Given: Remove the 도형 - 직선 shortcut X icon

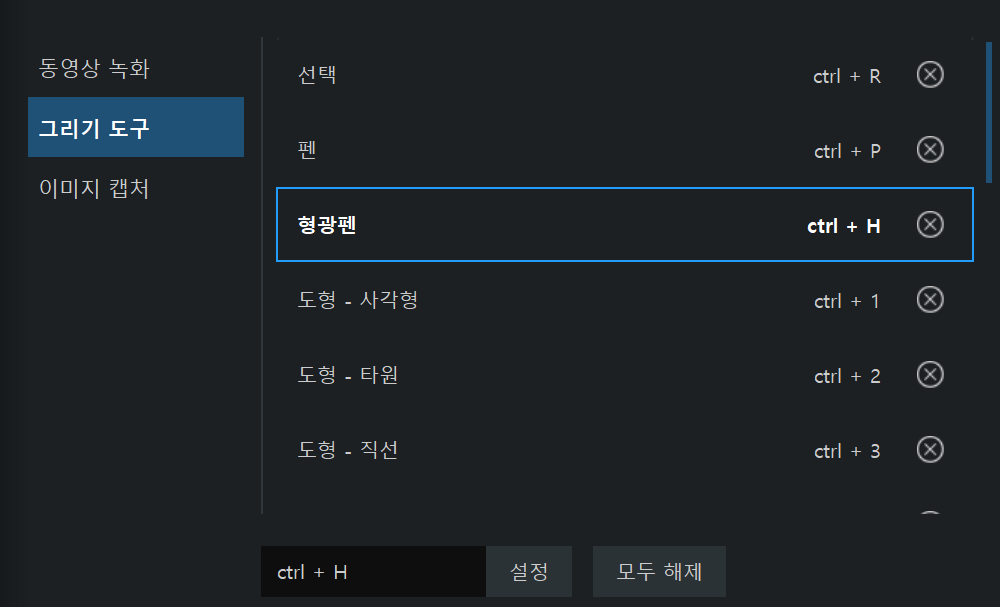Looking at the screenshot, I should click(930, 450).
